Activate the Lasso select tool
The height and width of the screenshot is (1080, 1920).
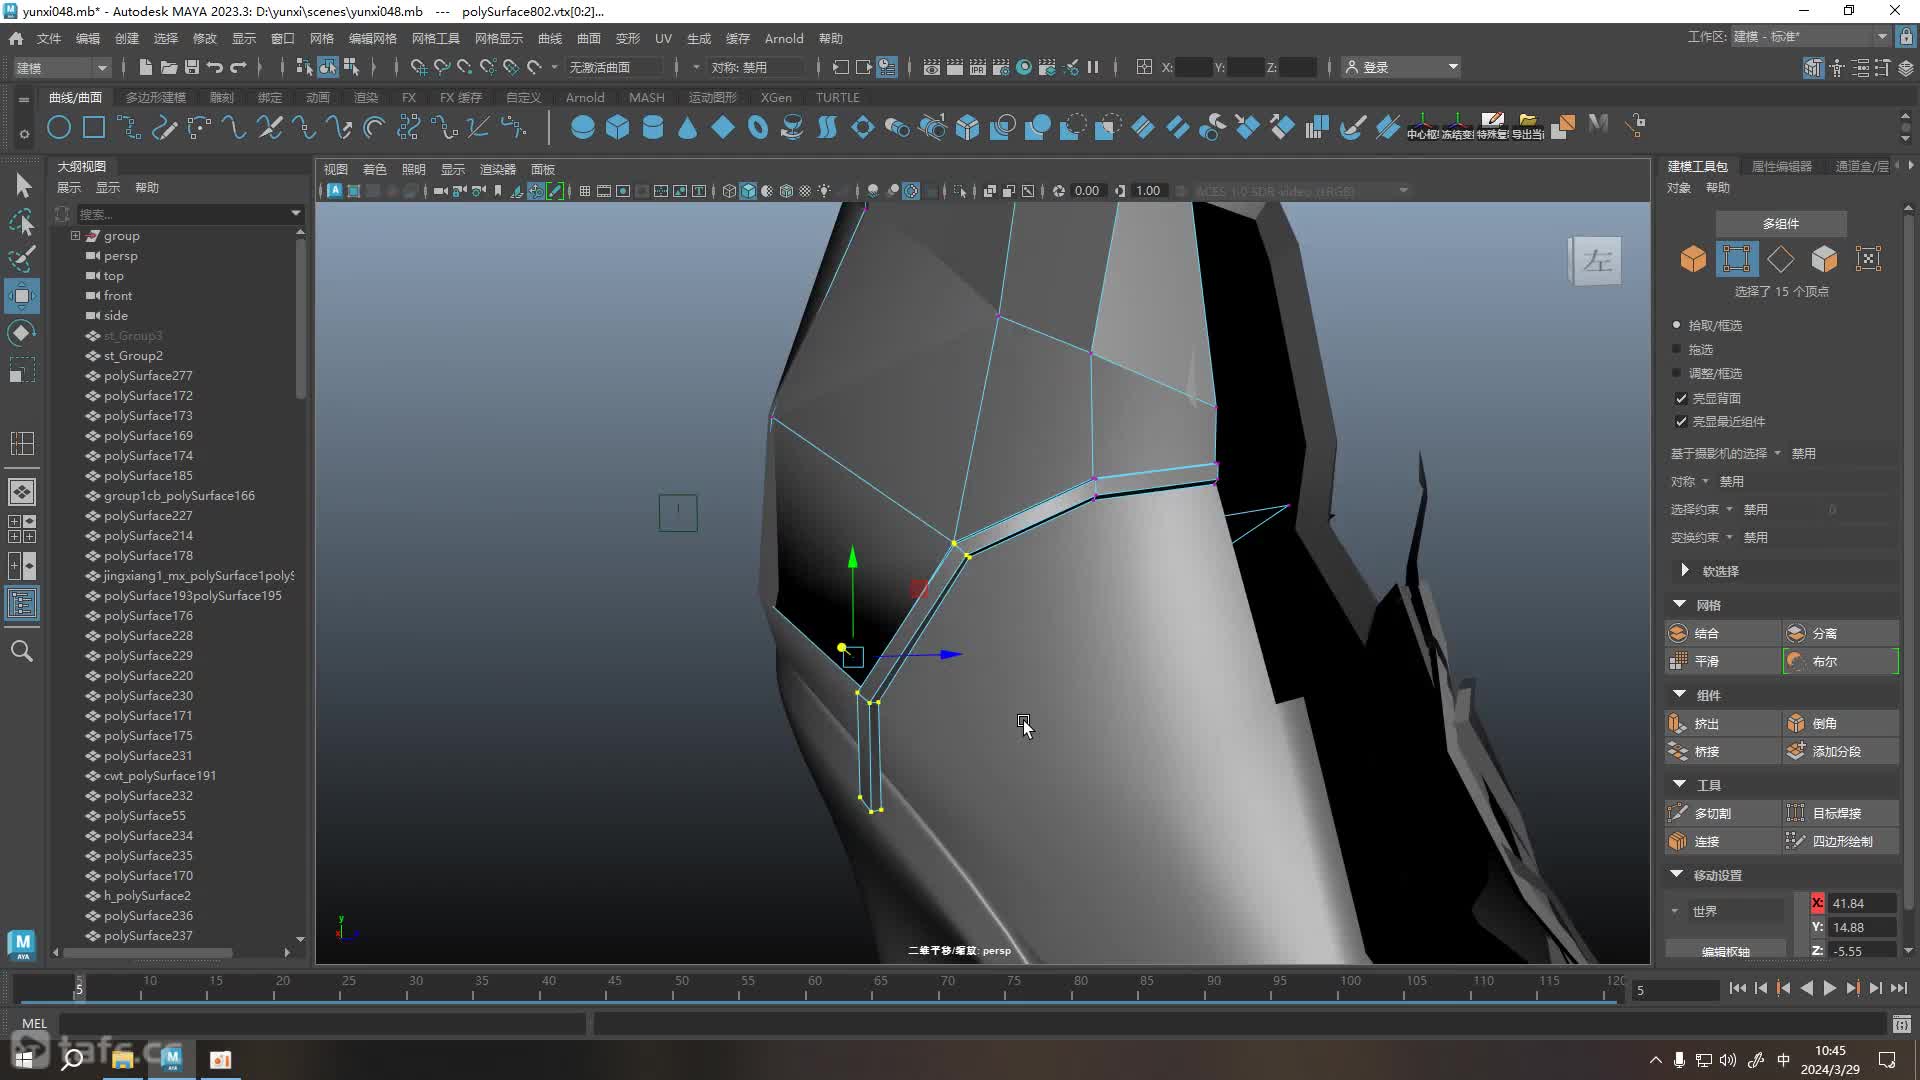[22, 222]
